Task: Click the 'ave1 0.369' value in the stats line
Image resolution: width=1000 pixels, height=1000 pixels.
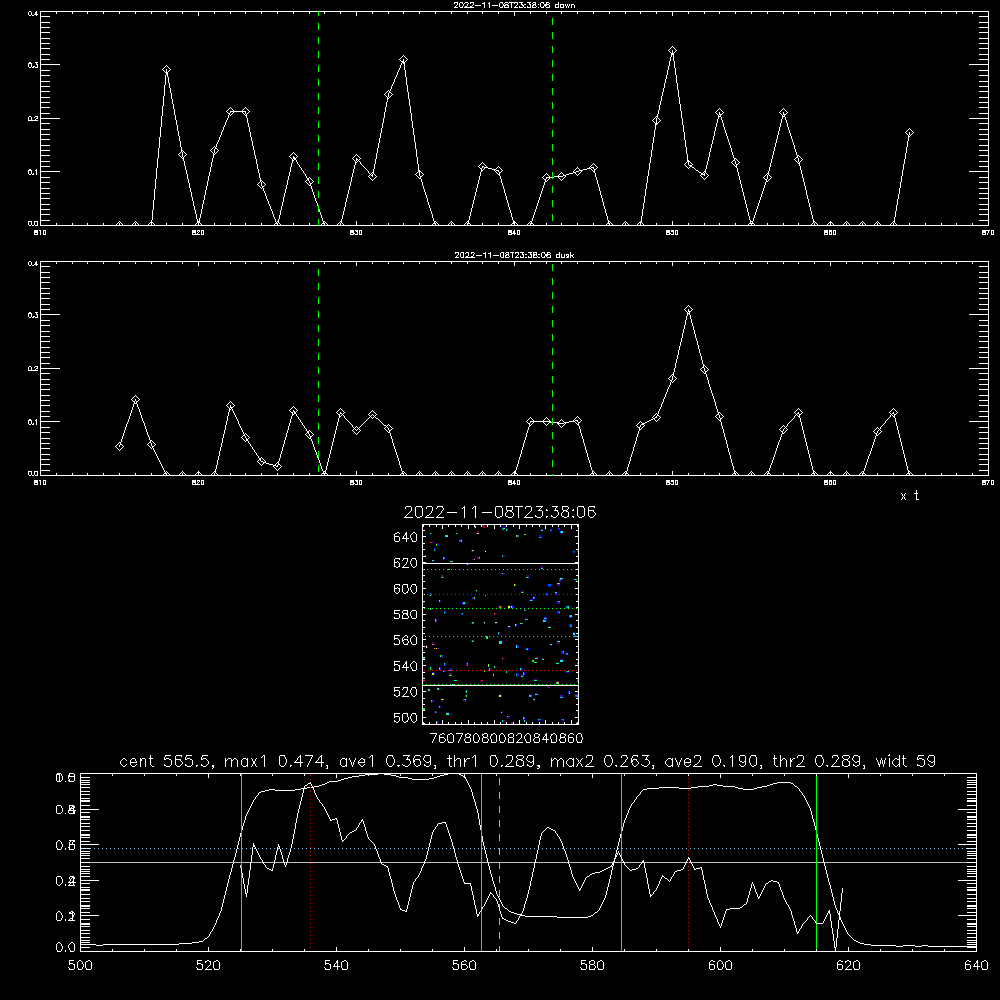Action: point(385,761)
